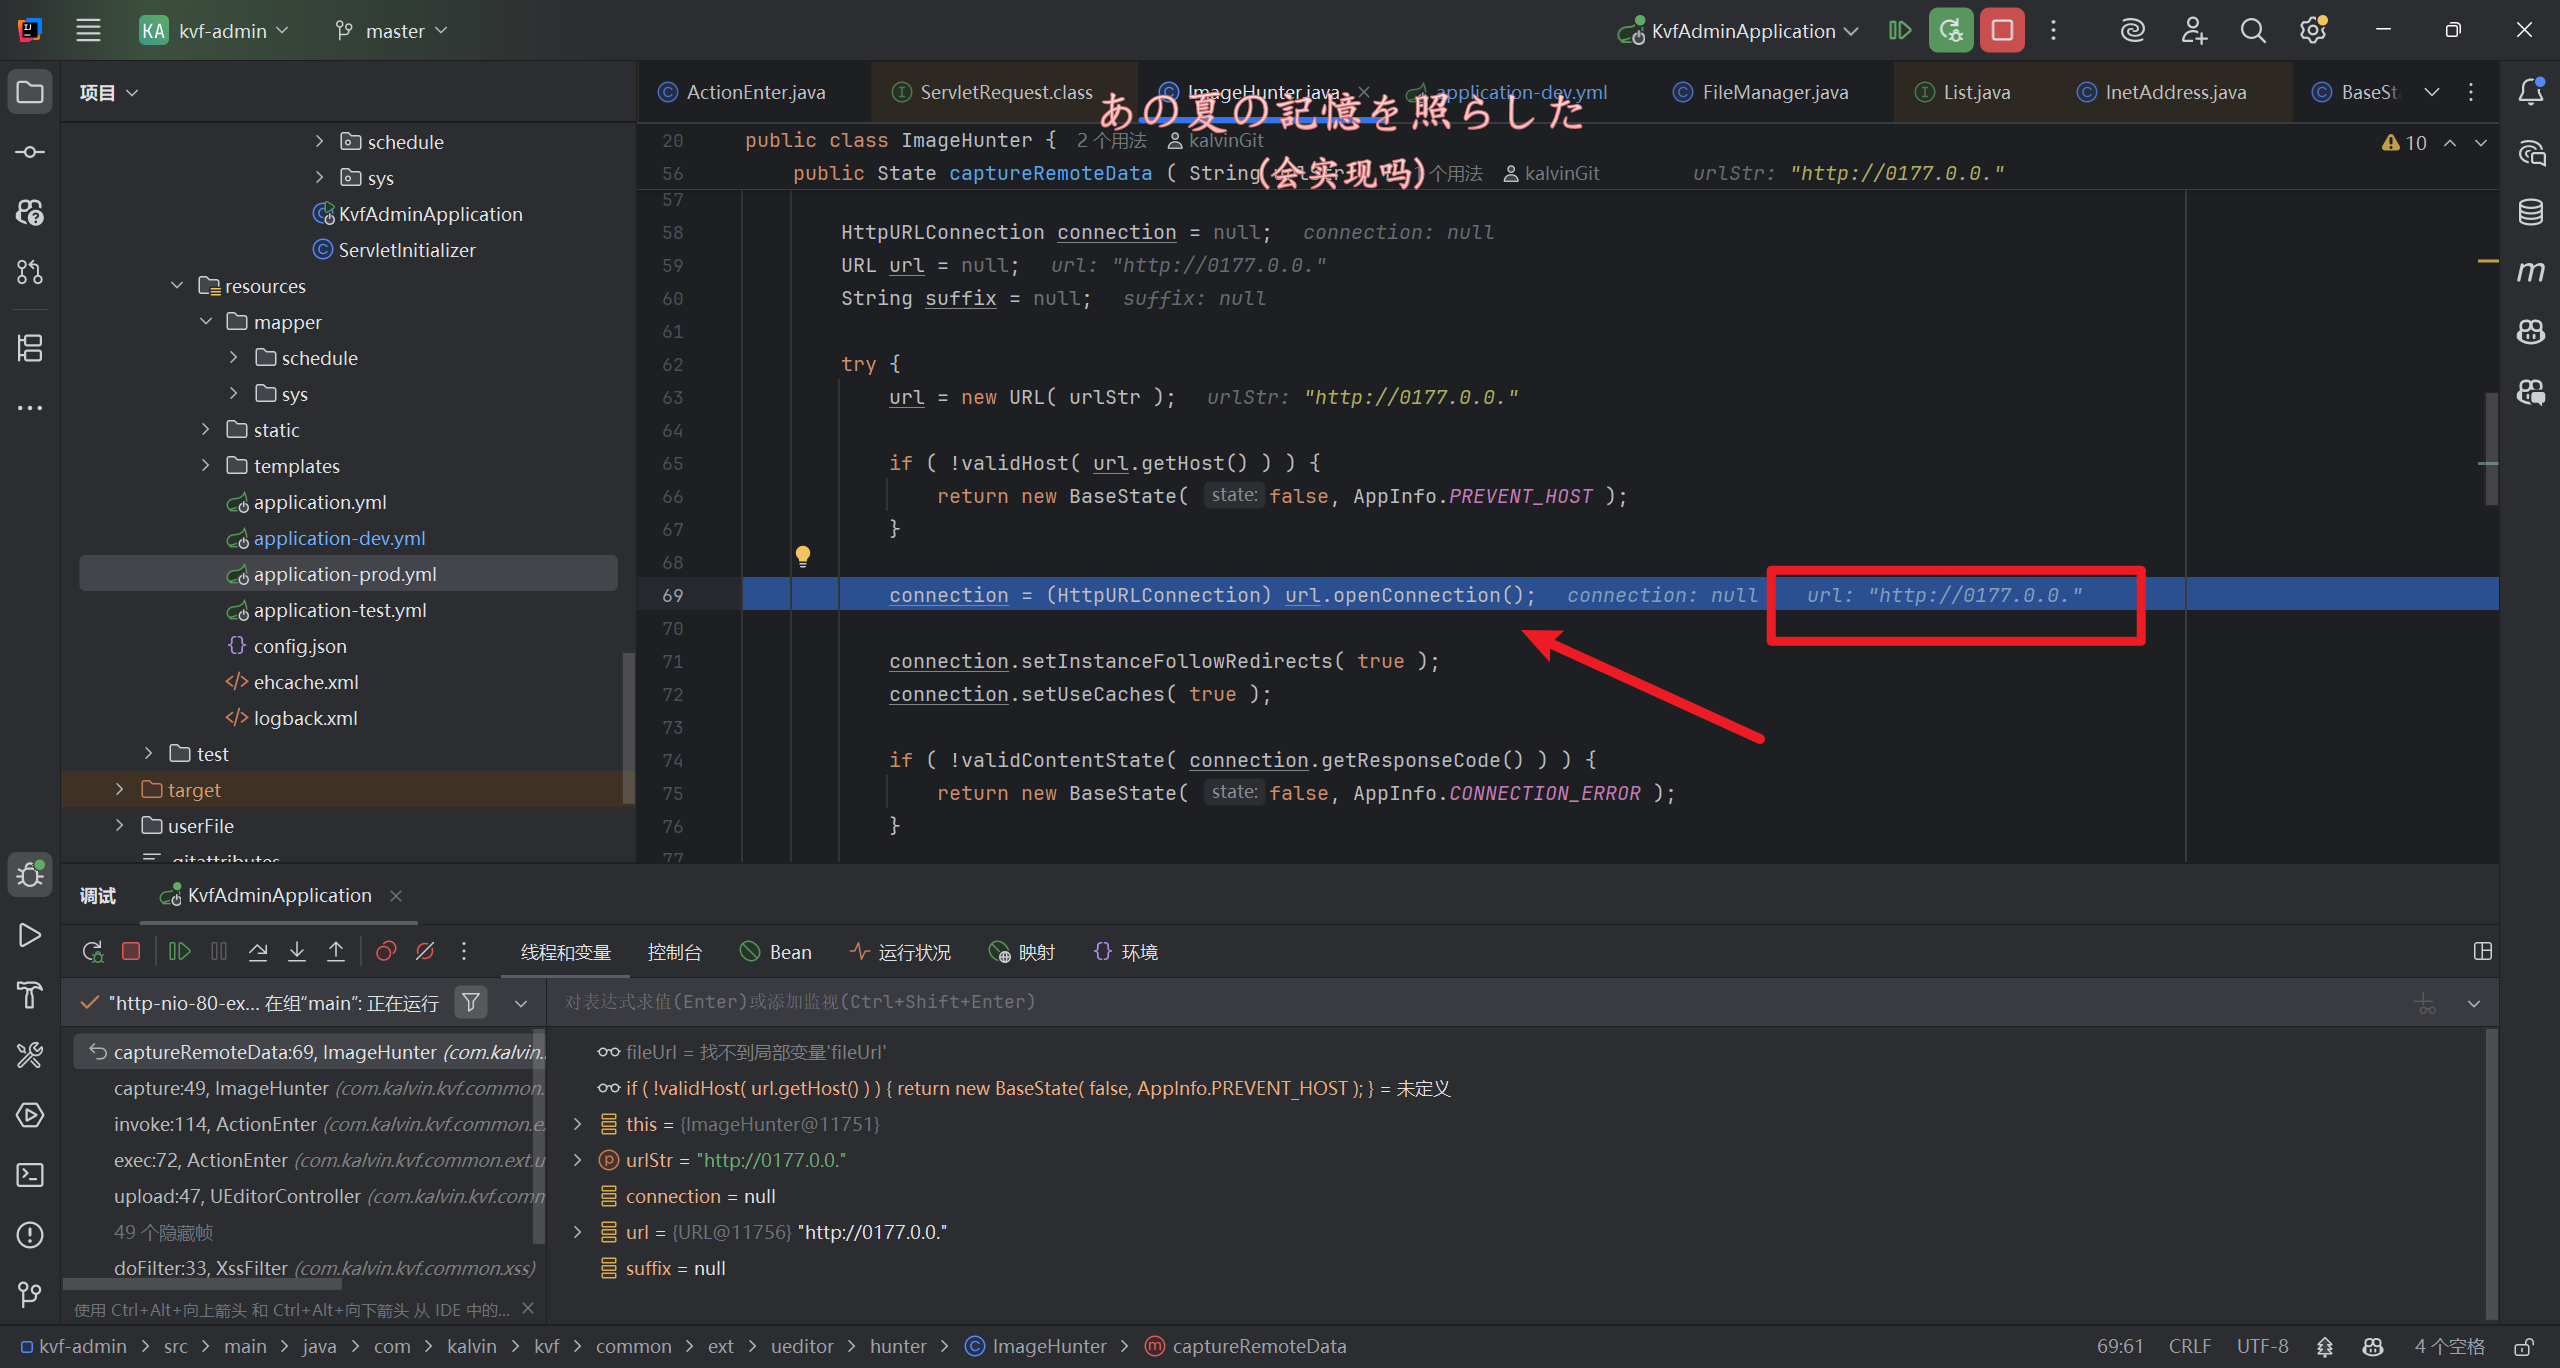Viewport: 2560px width, 1368px height.
Task: Switch to ActionEnter.java tab
Action: click(x=743, y=92)
